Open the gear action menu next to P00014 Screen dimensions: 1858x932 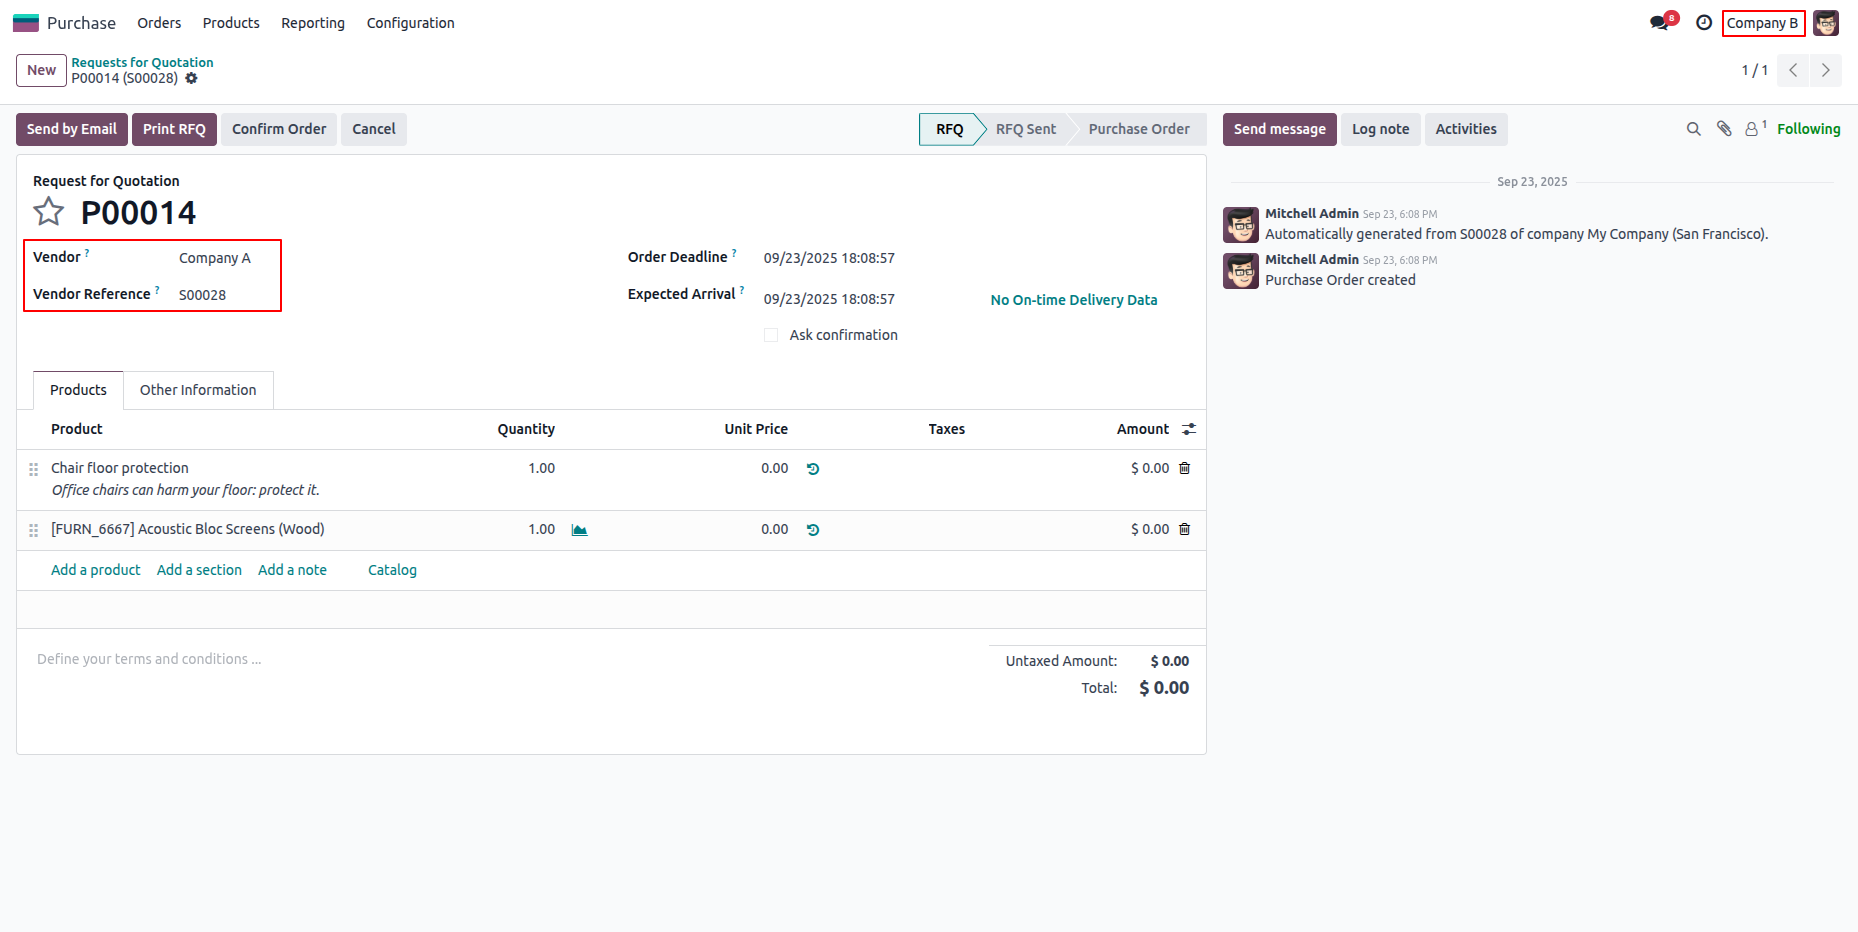(191, 78)
